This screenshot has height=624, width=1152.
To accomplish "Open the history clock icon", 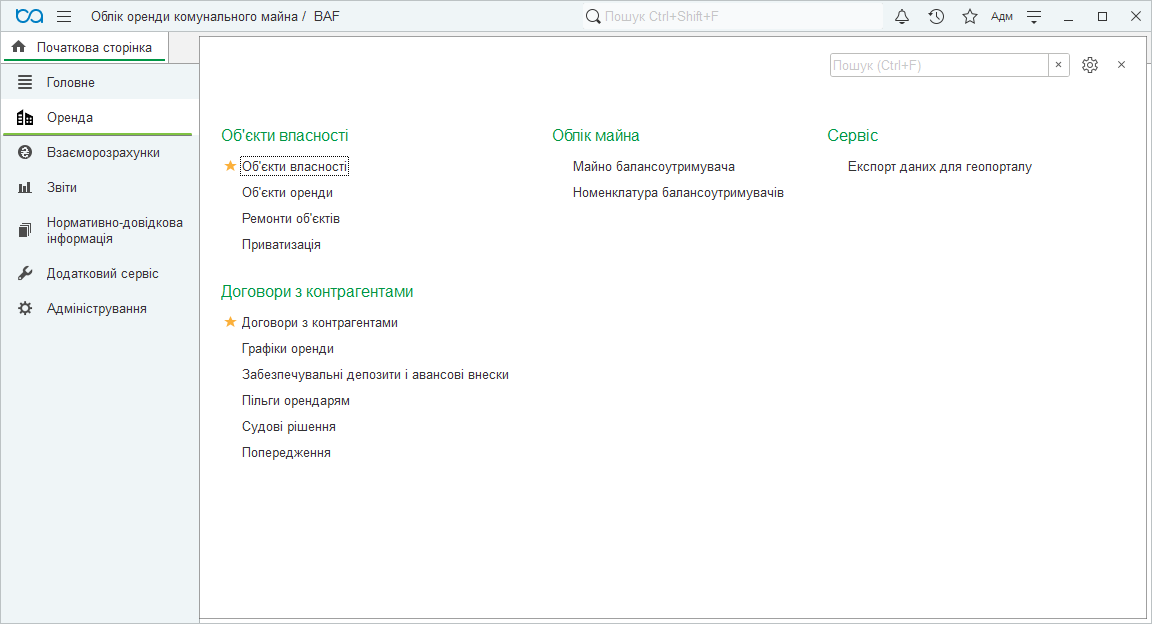I will pyautogui.click(x=936, y=16).
